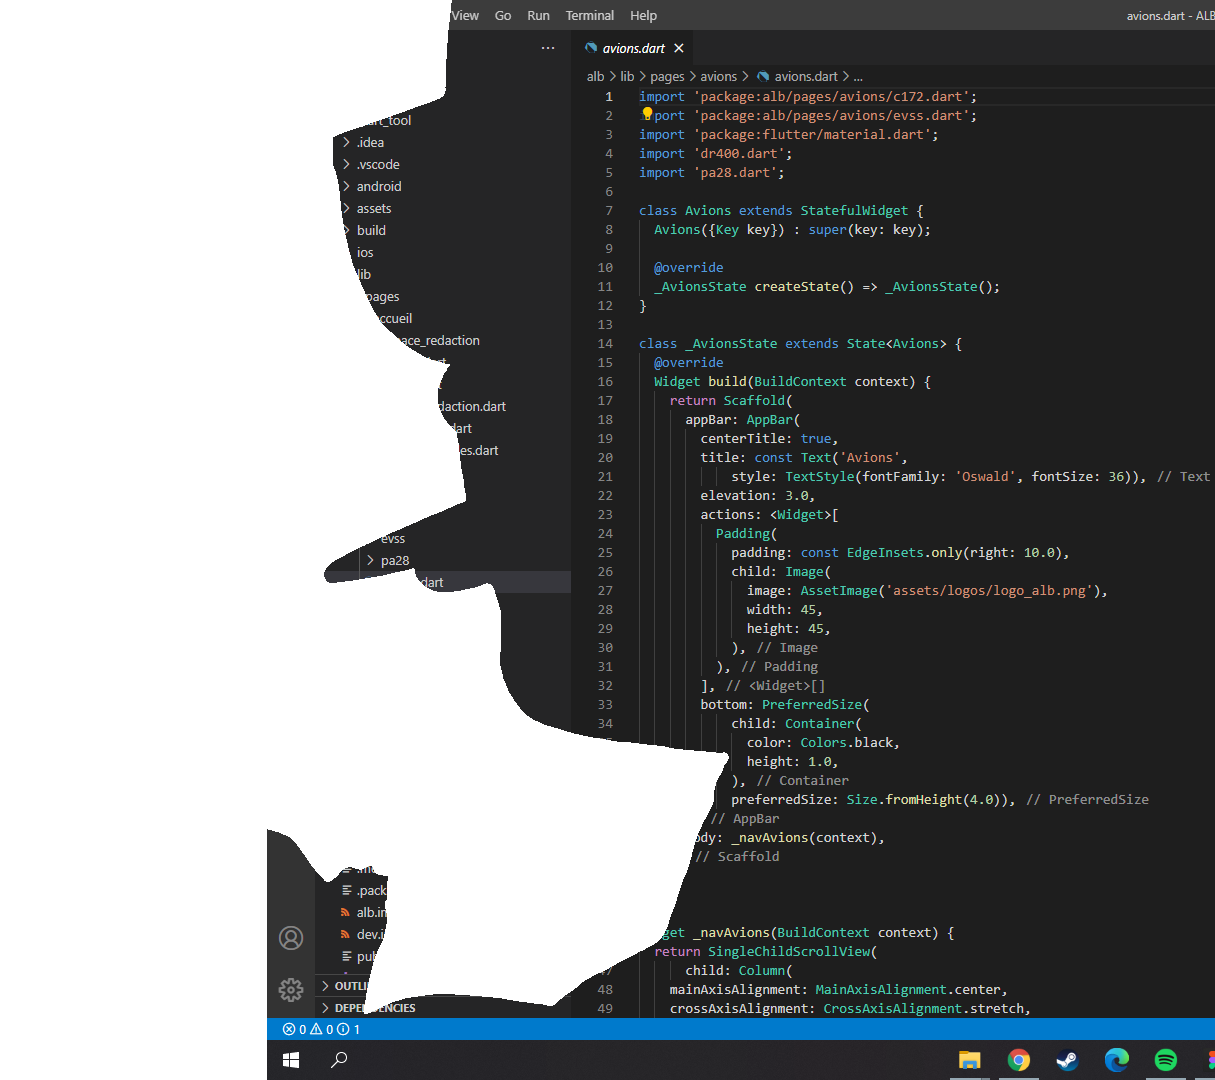Expand the android folder in Explorer

(x=378, y=186)
